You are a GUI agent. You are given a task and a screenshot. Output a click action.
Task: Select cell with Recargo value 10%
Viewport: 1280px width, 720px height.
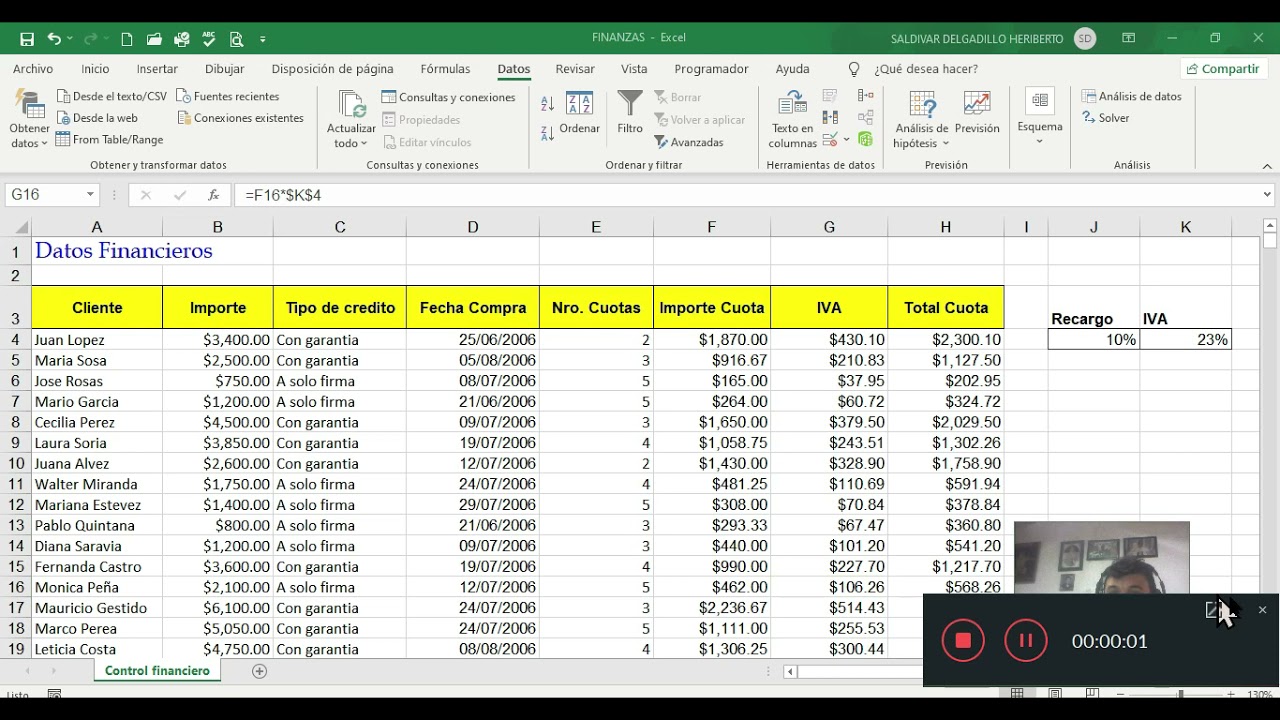(x=1094, y=340)
